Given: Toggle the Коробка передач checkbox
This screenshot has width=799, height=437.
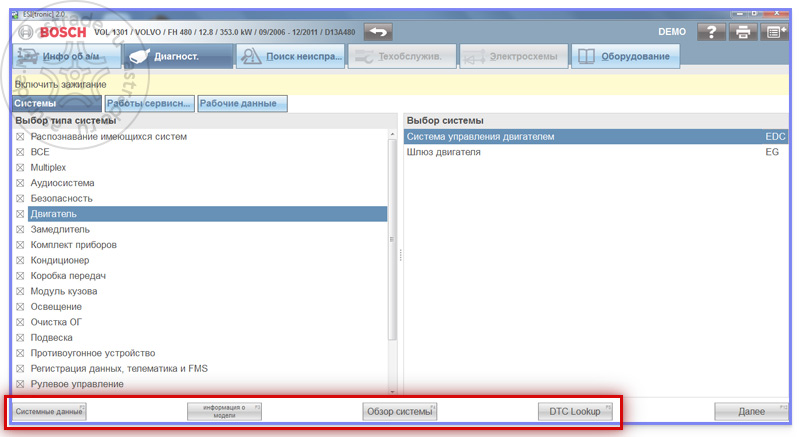Looking at the screenshot, I should click(20, 276).
